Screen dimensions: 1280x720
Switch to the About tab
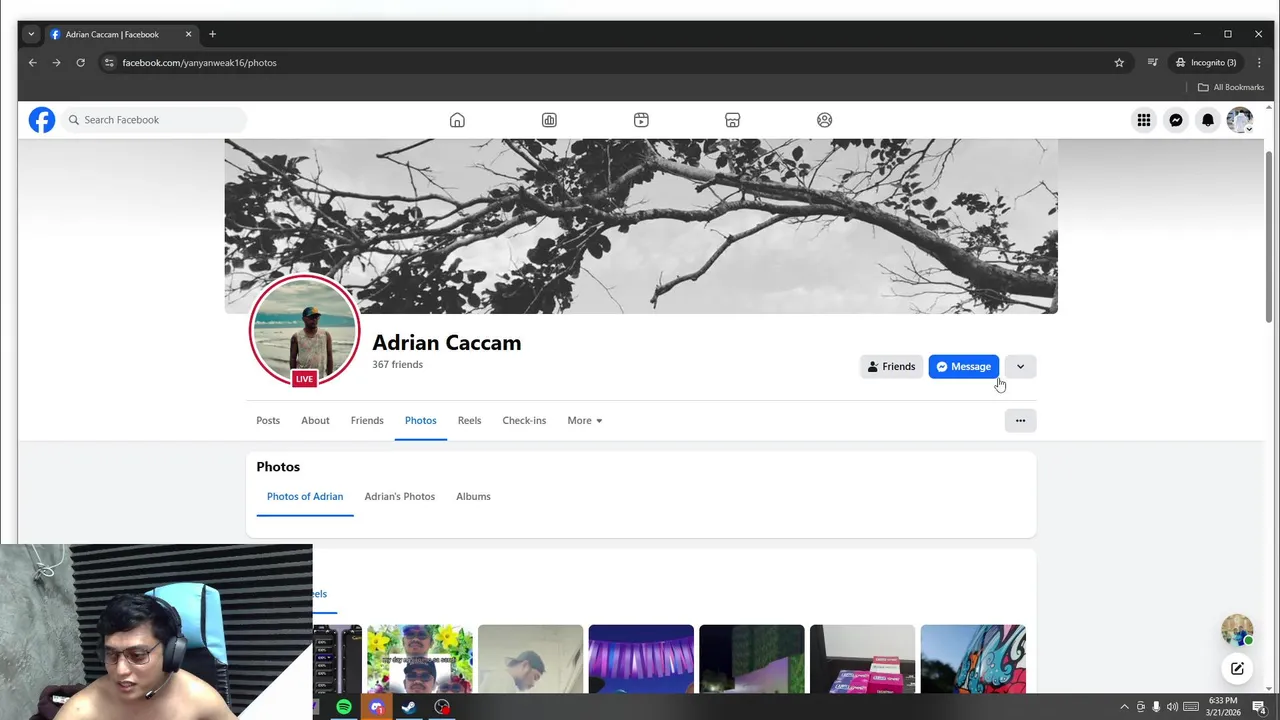click(315, 420)
